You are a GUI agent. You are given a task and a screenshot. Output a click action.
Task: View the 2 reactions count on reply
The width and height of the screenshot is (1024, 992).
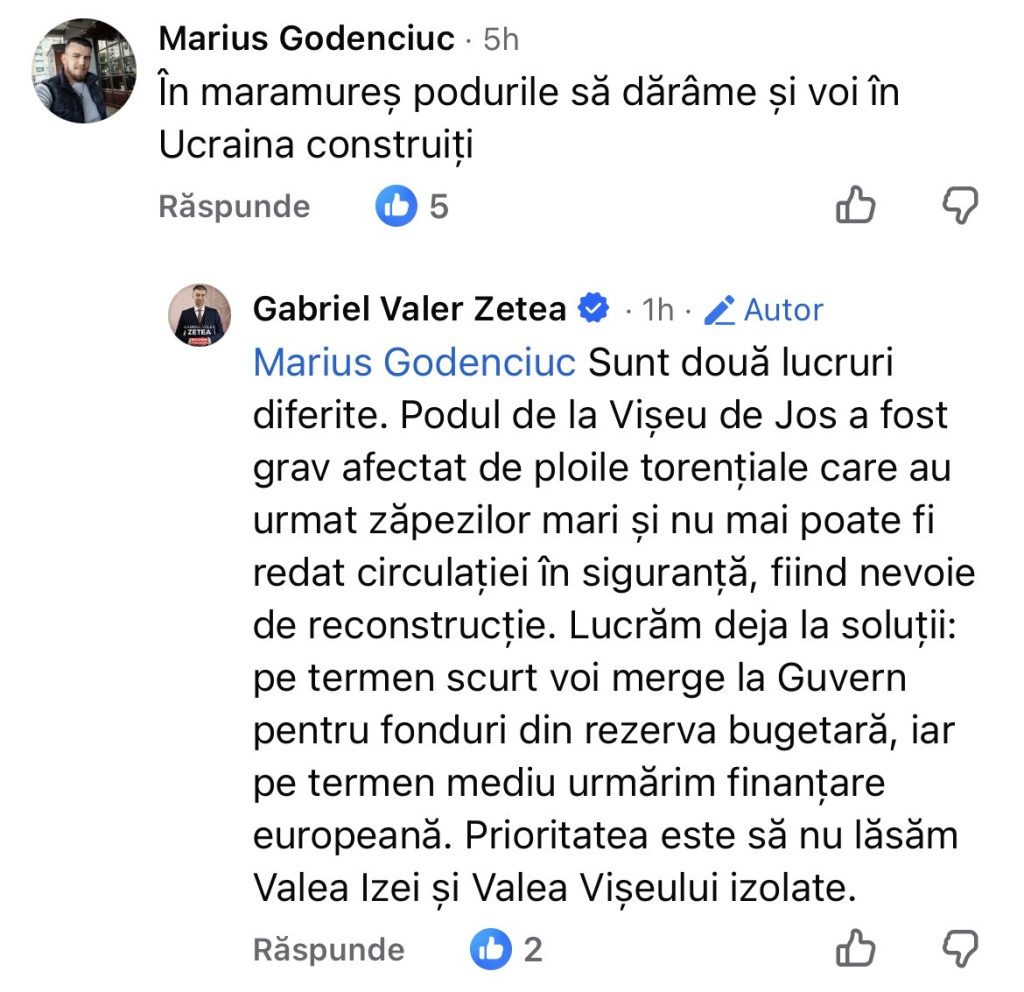(533, 948)
